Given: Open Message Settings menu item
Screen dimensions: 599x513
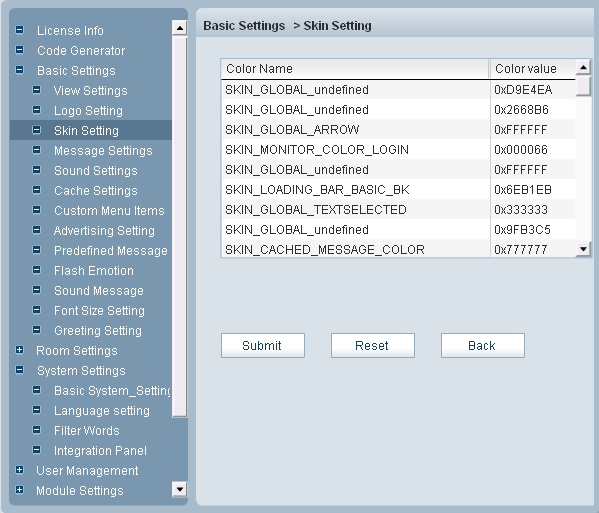Looking at the screenshot, I should tap(103, 151).
